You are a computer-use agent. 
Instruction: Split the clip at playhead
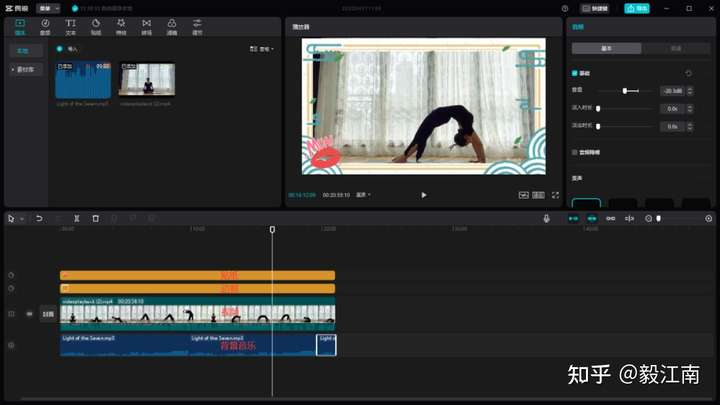pyautogui.click(x=77, y=219)
